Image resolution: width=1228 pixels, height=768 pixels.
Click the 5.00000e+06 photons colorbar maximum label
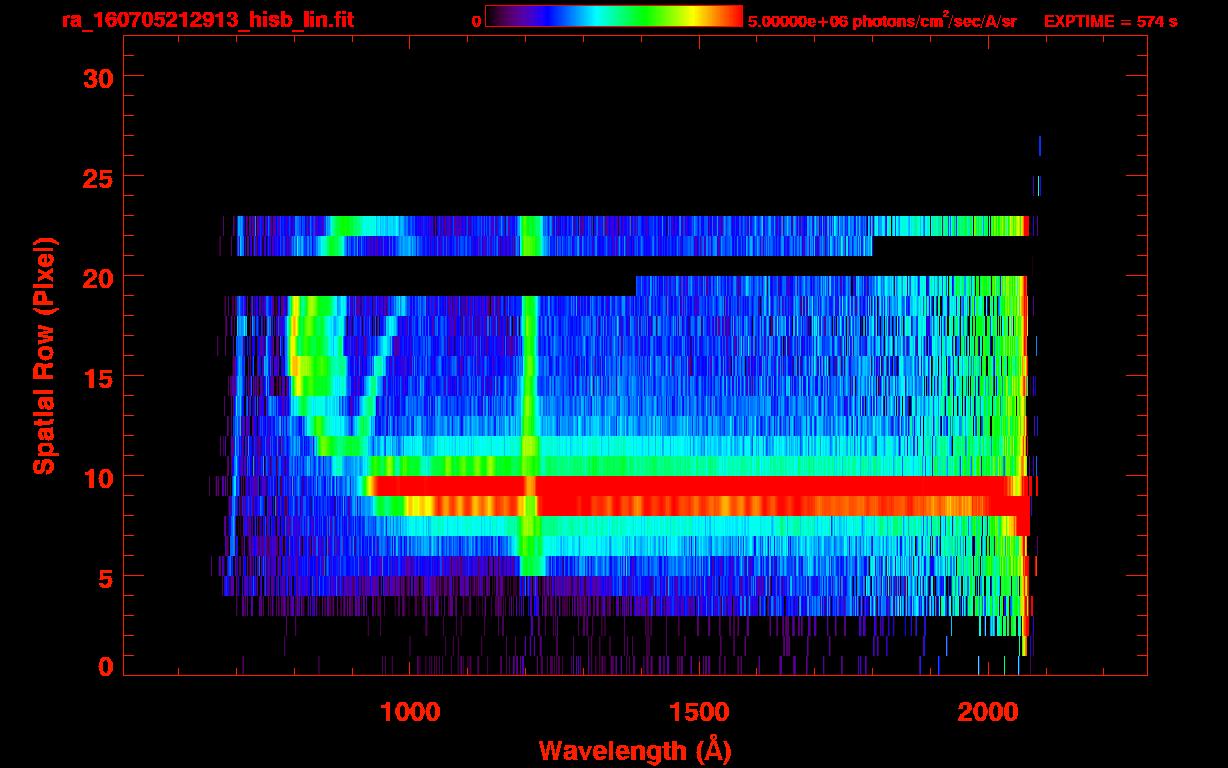(882, 21)
